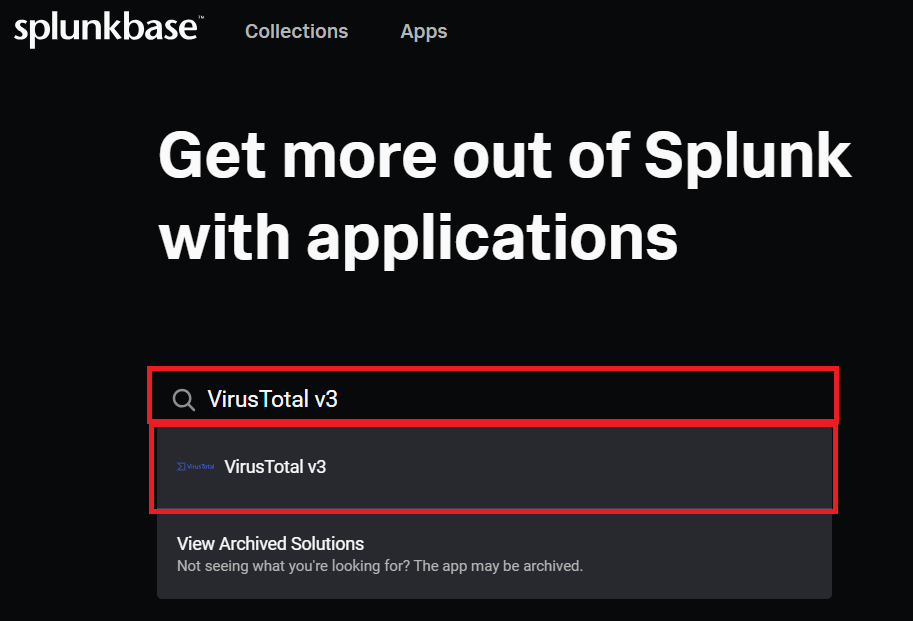
Task: Click the "with applications" heading line
Action: coord(418,237)
